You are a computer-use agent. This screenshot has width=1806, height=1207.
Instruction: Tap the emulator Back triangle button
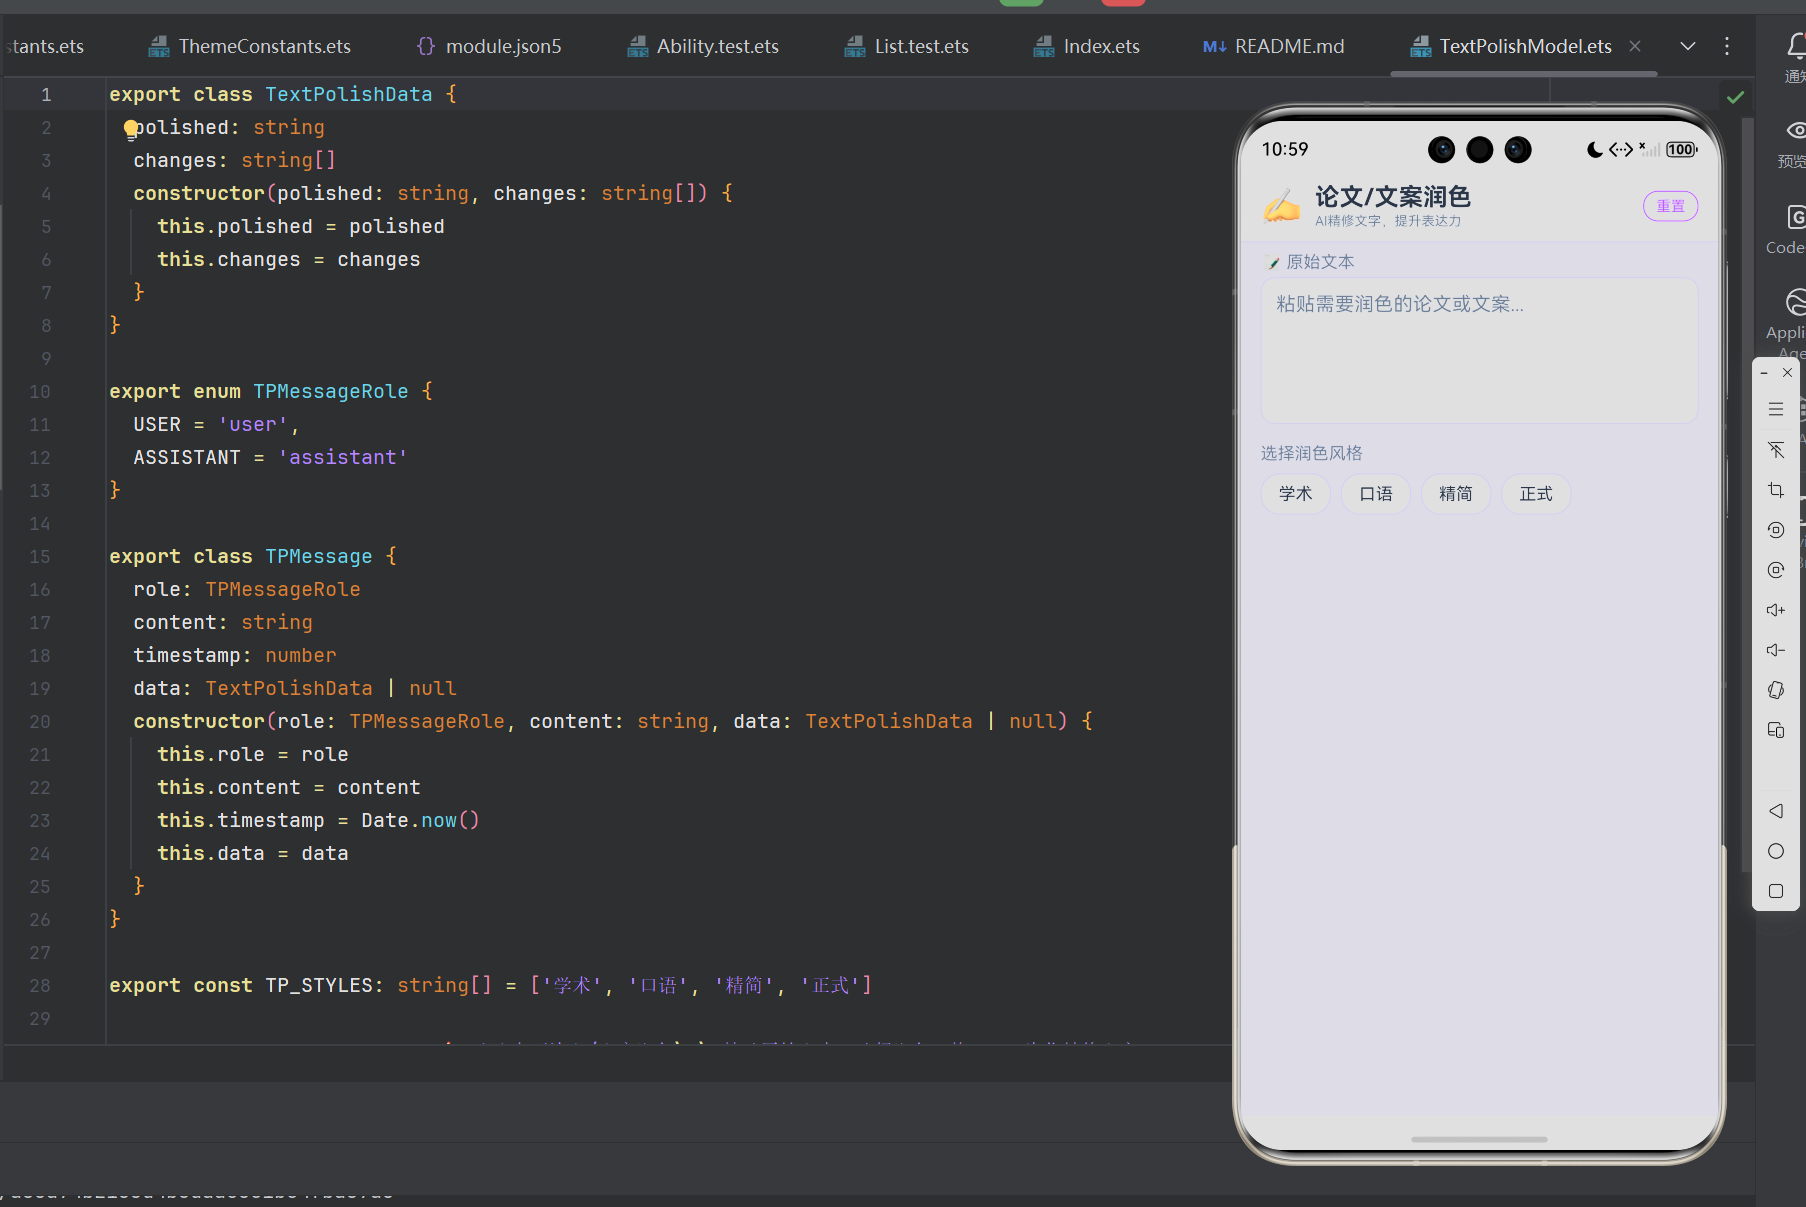(1776, 811)
